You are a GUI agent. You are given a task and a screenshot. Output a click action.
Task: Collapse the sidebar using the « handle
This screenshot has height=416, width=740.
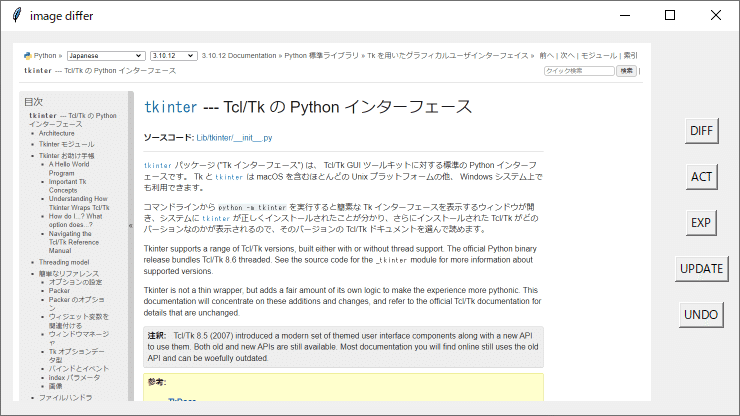(x=131, y=226)
